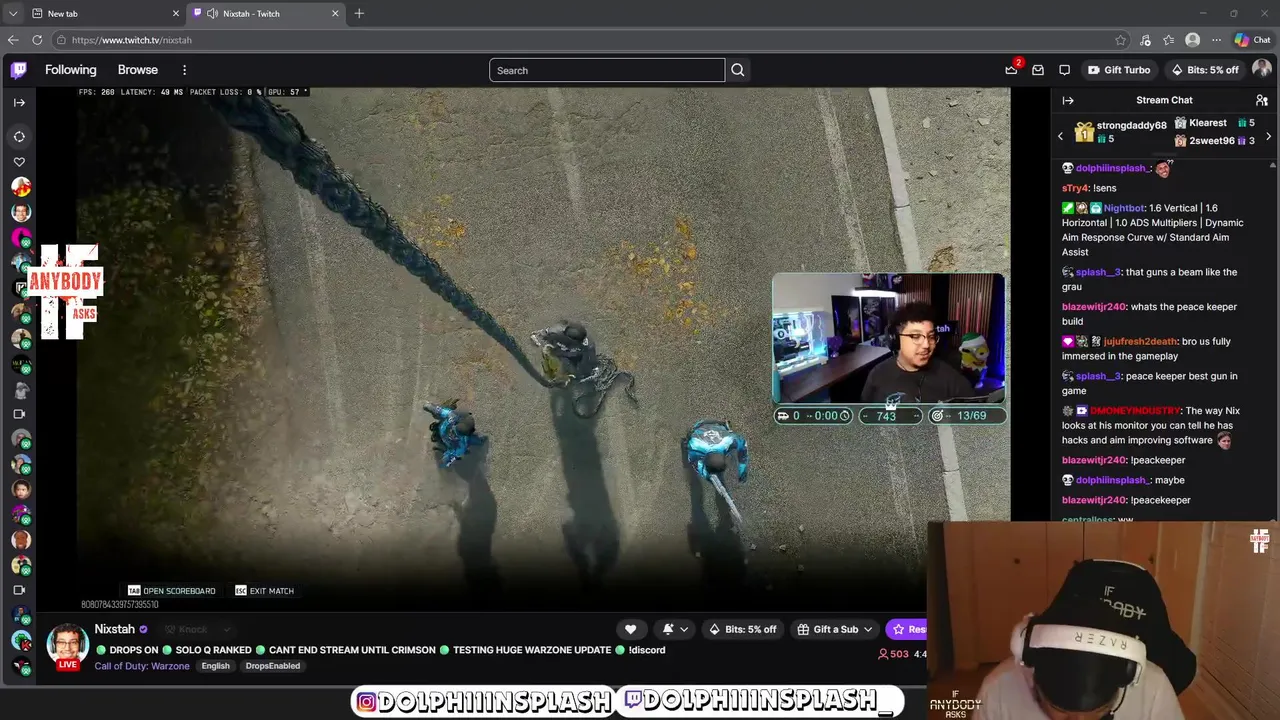Click the Stream Chat header title
1280x720 pixels.
tap(1164, 100)
